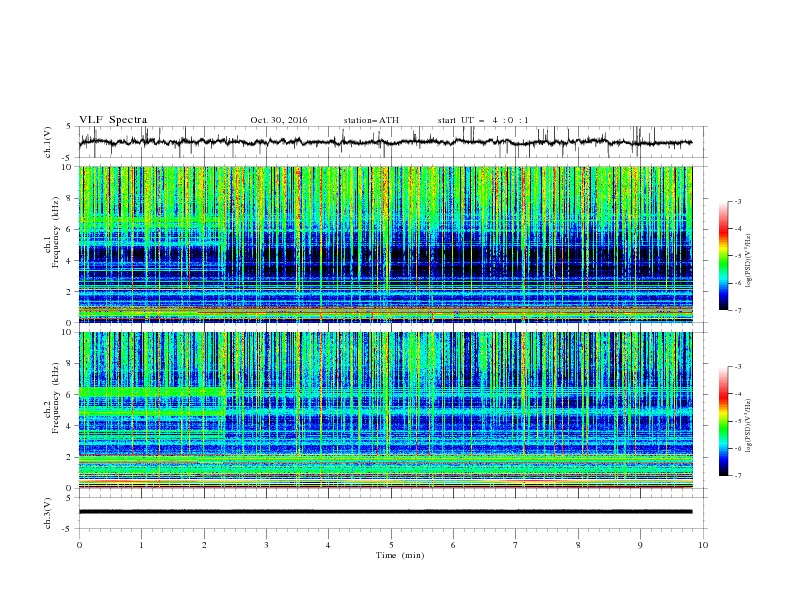The image size is (792, 612).
Task: Click inside the ch.2 spectrogram panel
Action: (386, 410)
